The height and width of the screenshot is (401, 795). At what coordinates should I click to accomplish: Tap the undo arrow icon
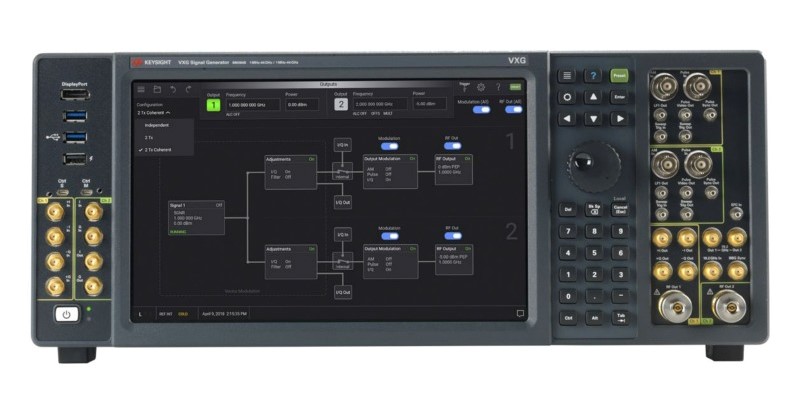173,90
